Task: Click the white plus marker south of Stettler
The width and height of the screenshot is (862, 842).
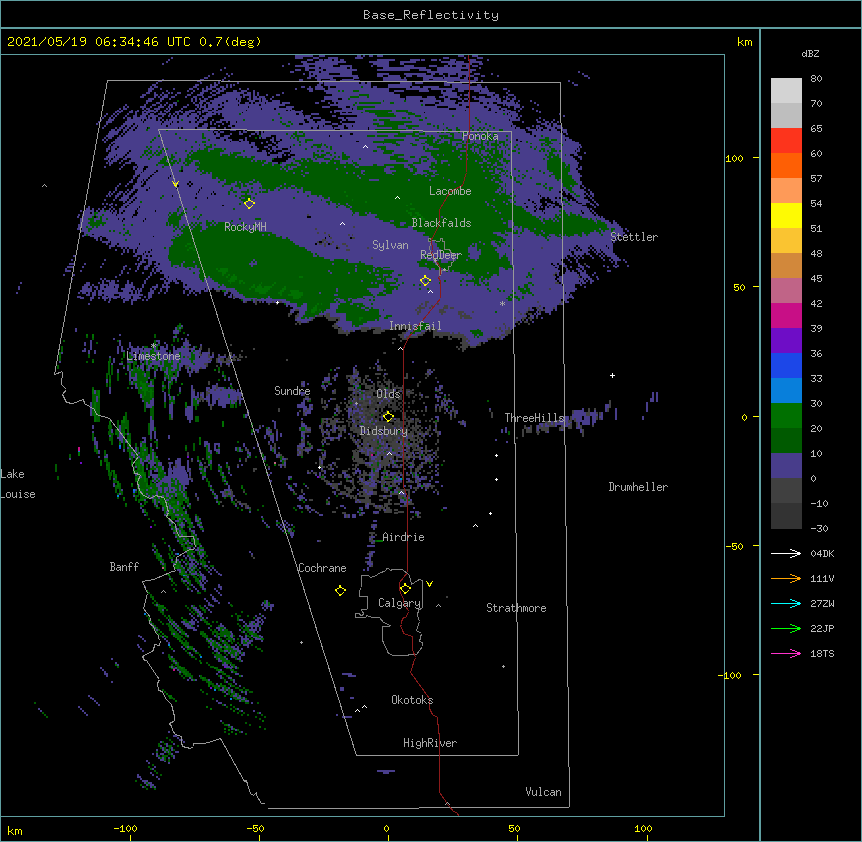Action: click(612, 375)
